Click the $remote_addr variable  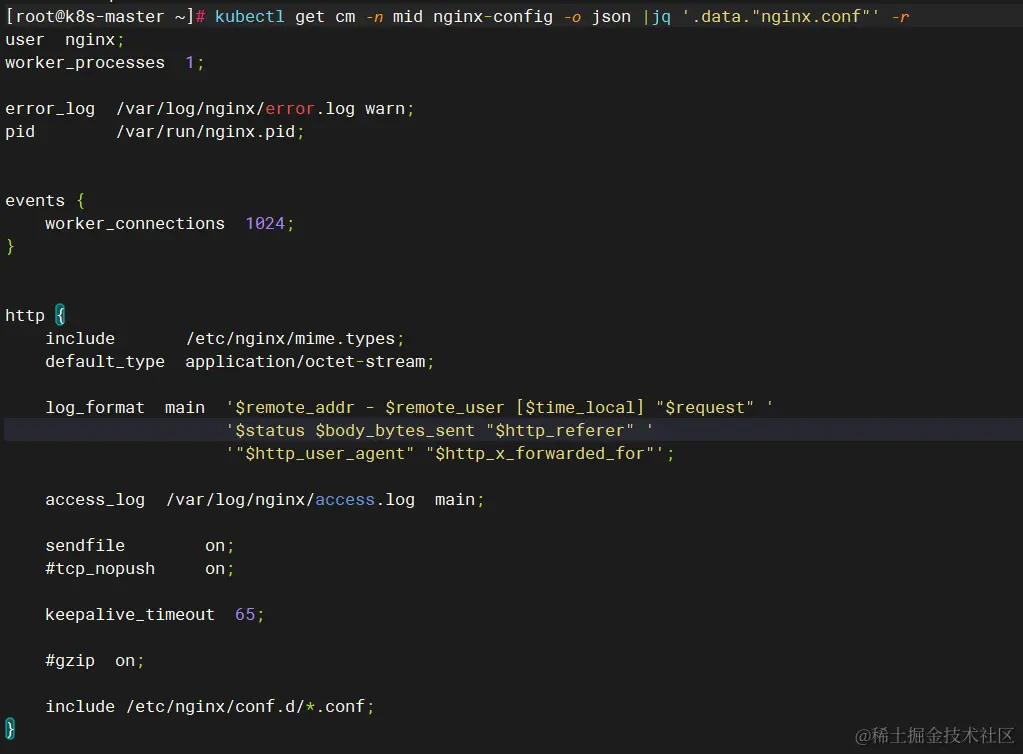294,408
